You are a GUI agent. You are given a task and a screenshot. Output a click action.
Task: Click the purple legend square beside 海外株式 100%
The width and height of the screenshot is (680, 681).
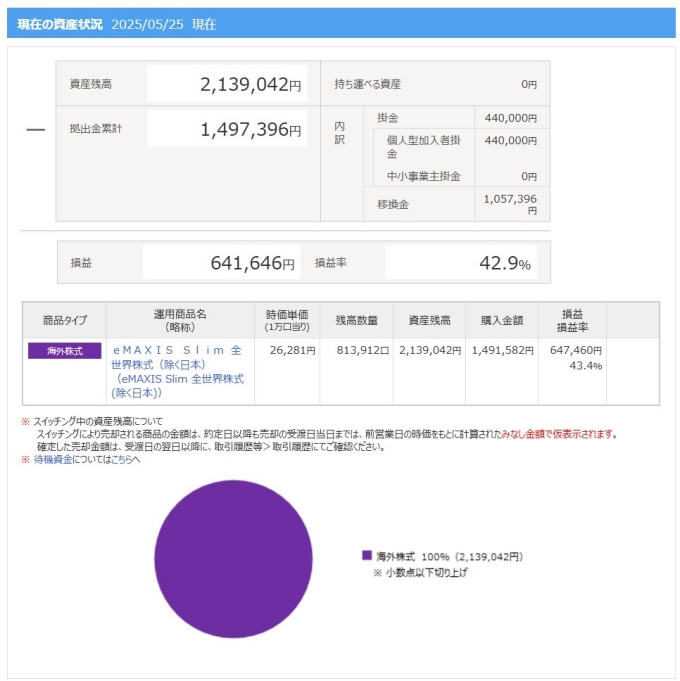coord(367,556)
